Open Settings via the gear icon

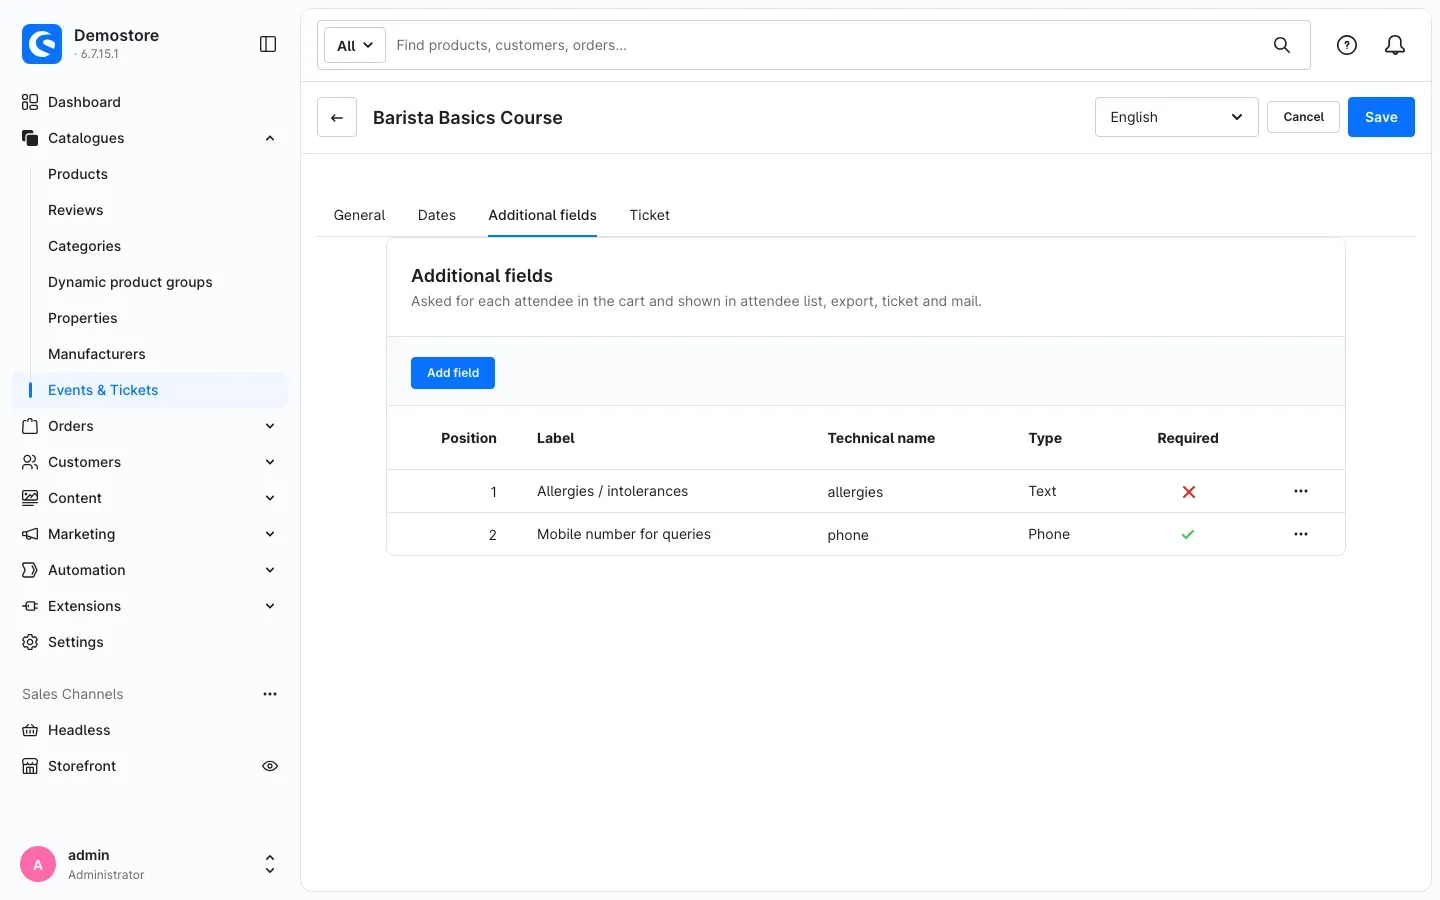(30, 642)
